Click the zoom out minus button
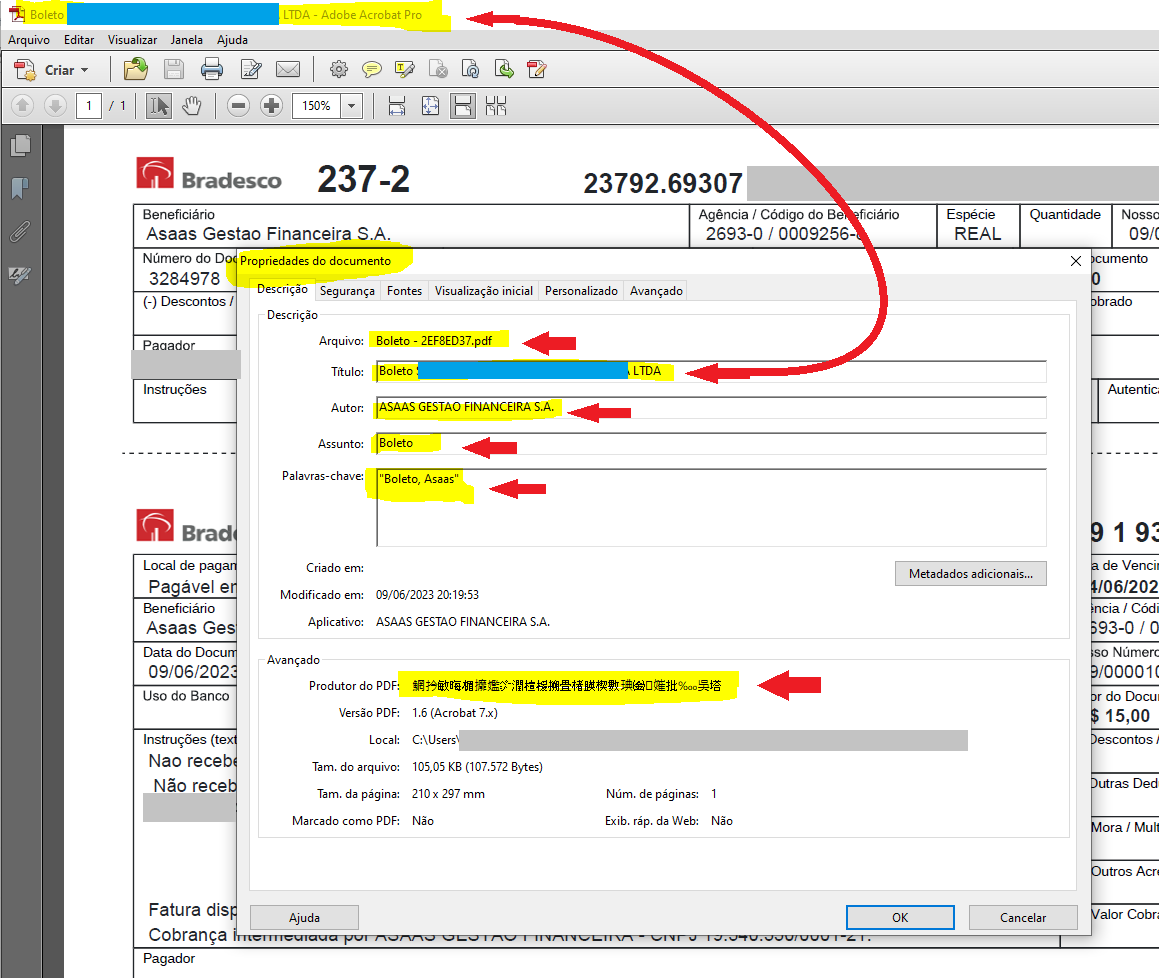This screenshot has width=1159, height=978. coord(238,106)
